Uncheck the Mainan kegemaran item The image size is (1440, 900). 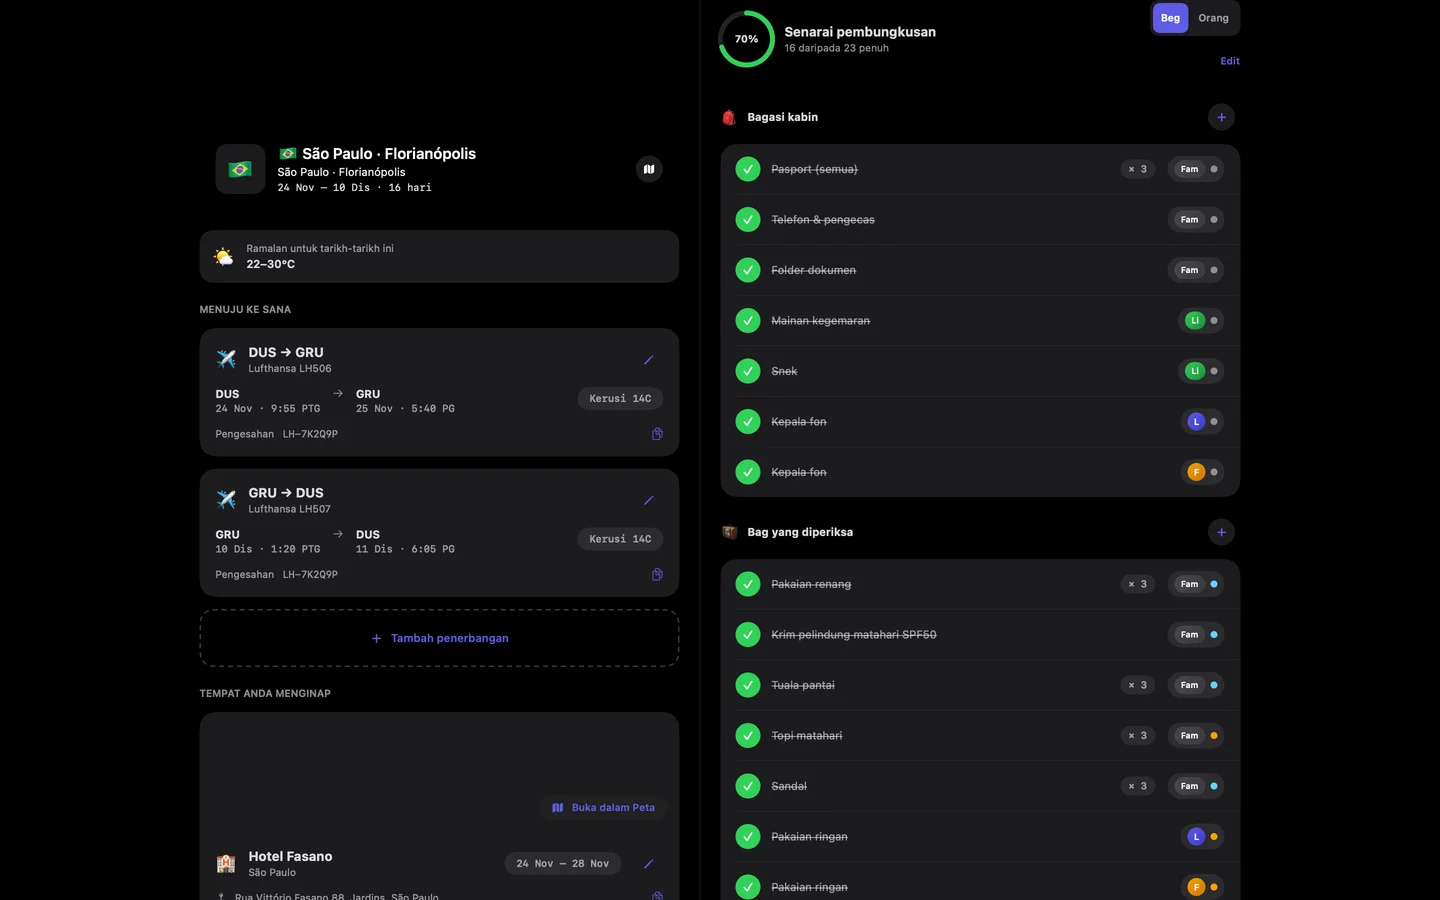click(748, 321)
